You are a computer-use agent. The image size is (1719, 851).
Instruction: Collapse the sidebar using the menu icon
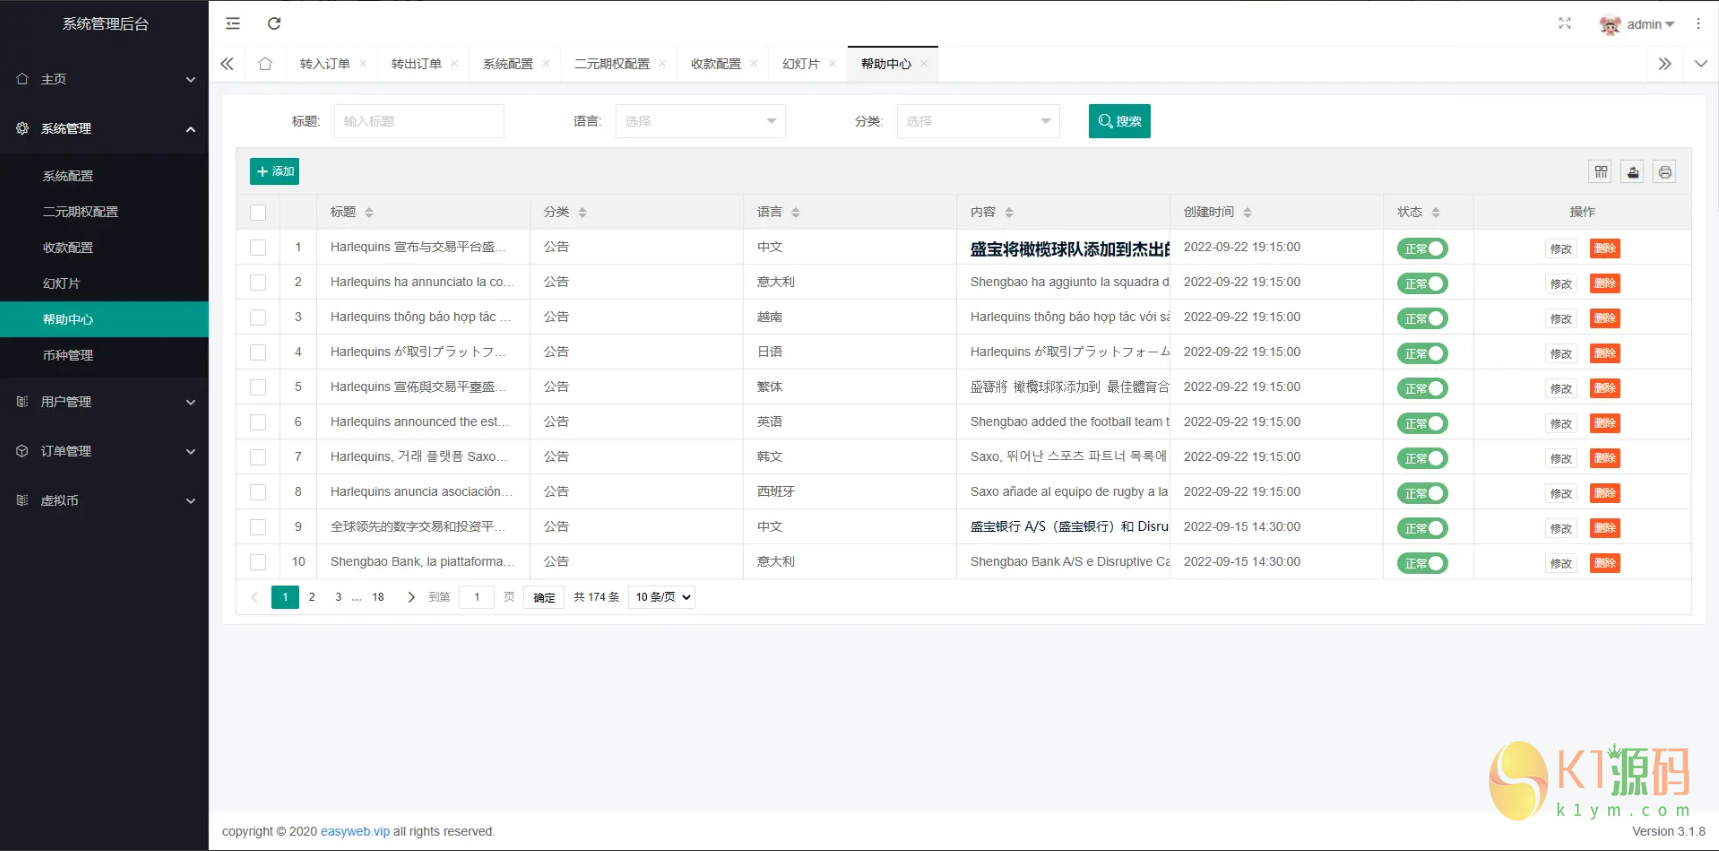[x=233, y=23]
